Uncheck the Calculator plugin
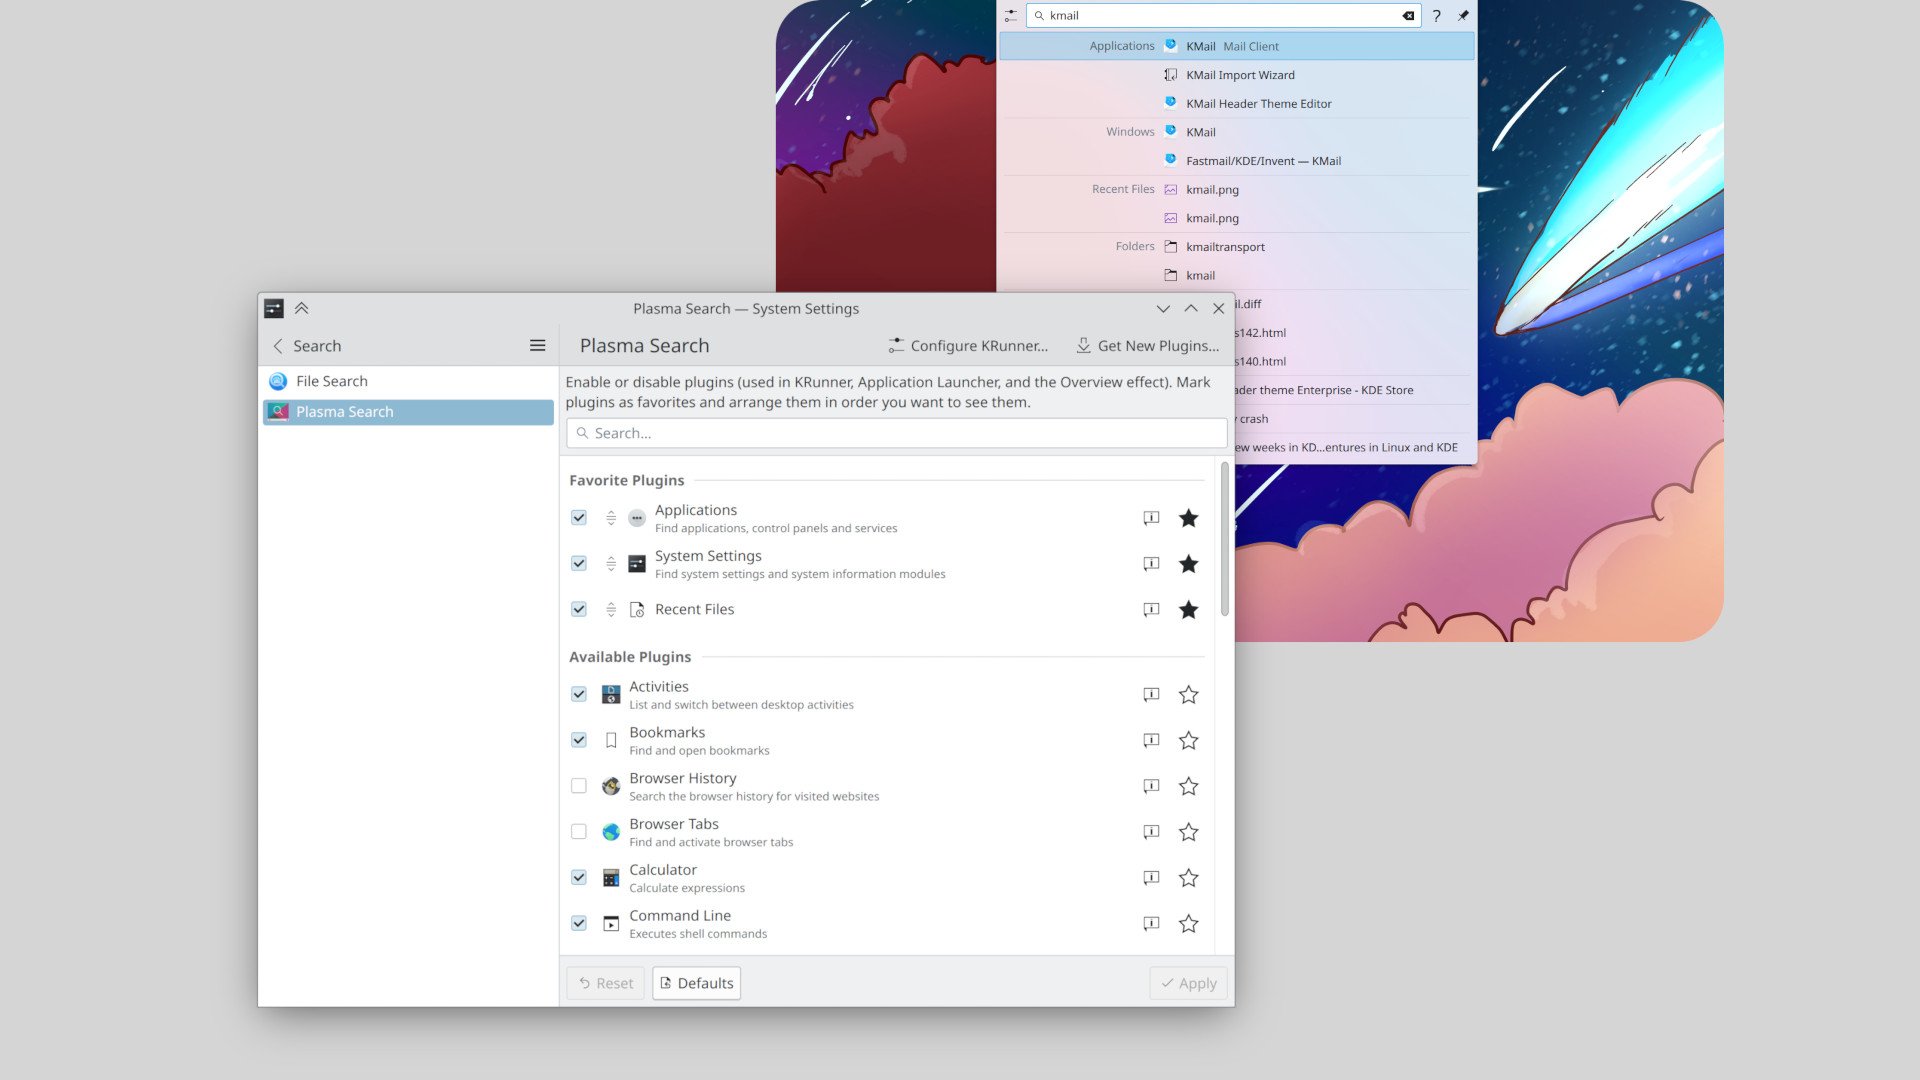This screenshot has width=1920, height=1080. [579, 878]
